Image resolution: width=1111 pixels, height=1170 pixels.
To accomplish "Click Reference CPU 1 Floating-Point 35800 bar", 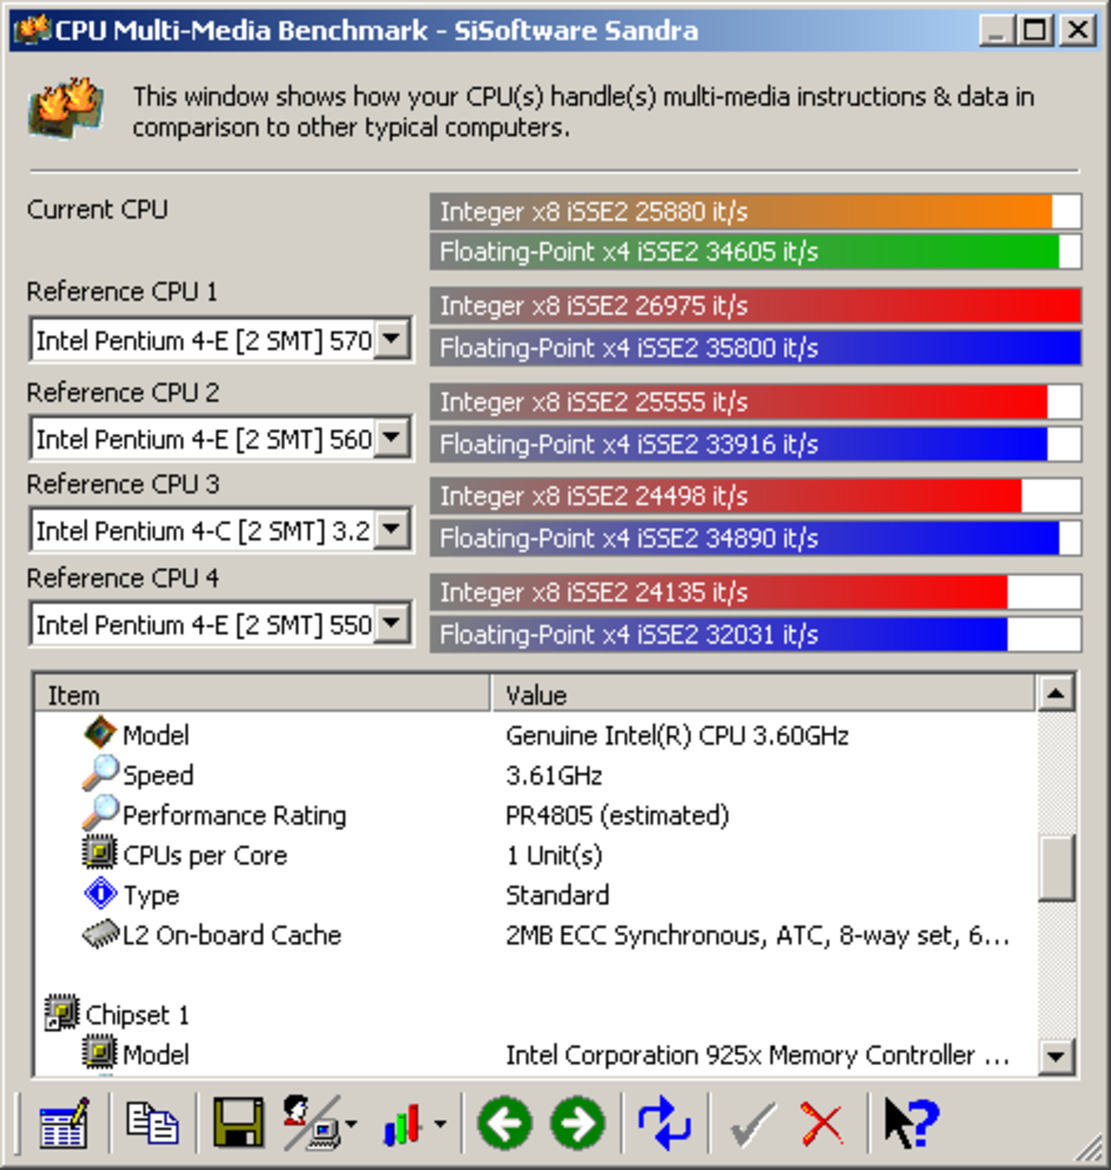I will click(755, 348).
